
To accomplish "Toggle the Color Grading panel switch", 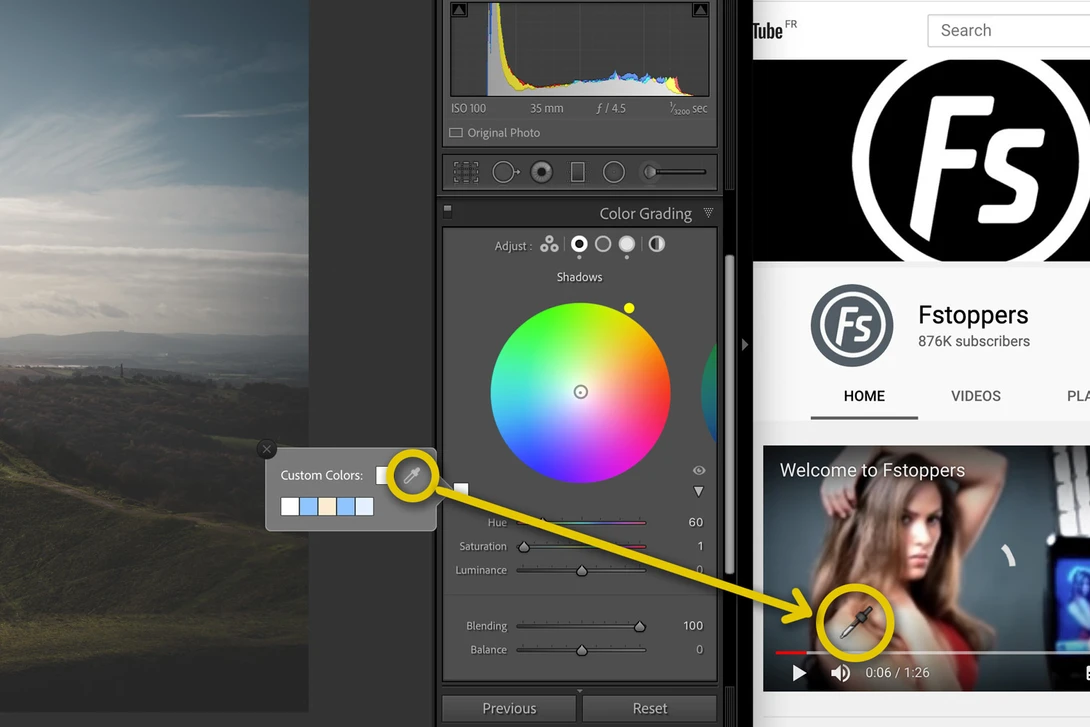I will 448,211.
